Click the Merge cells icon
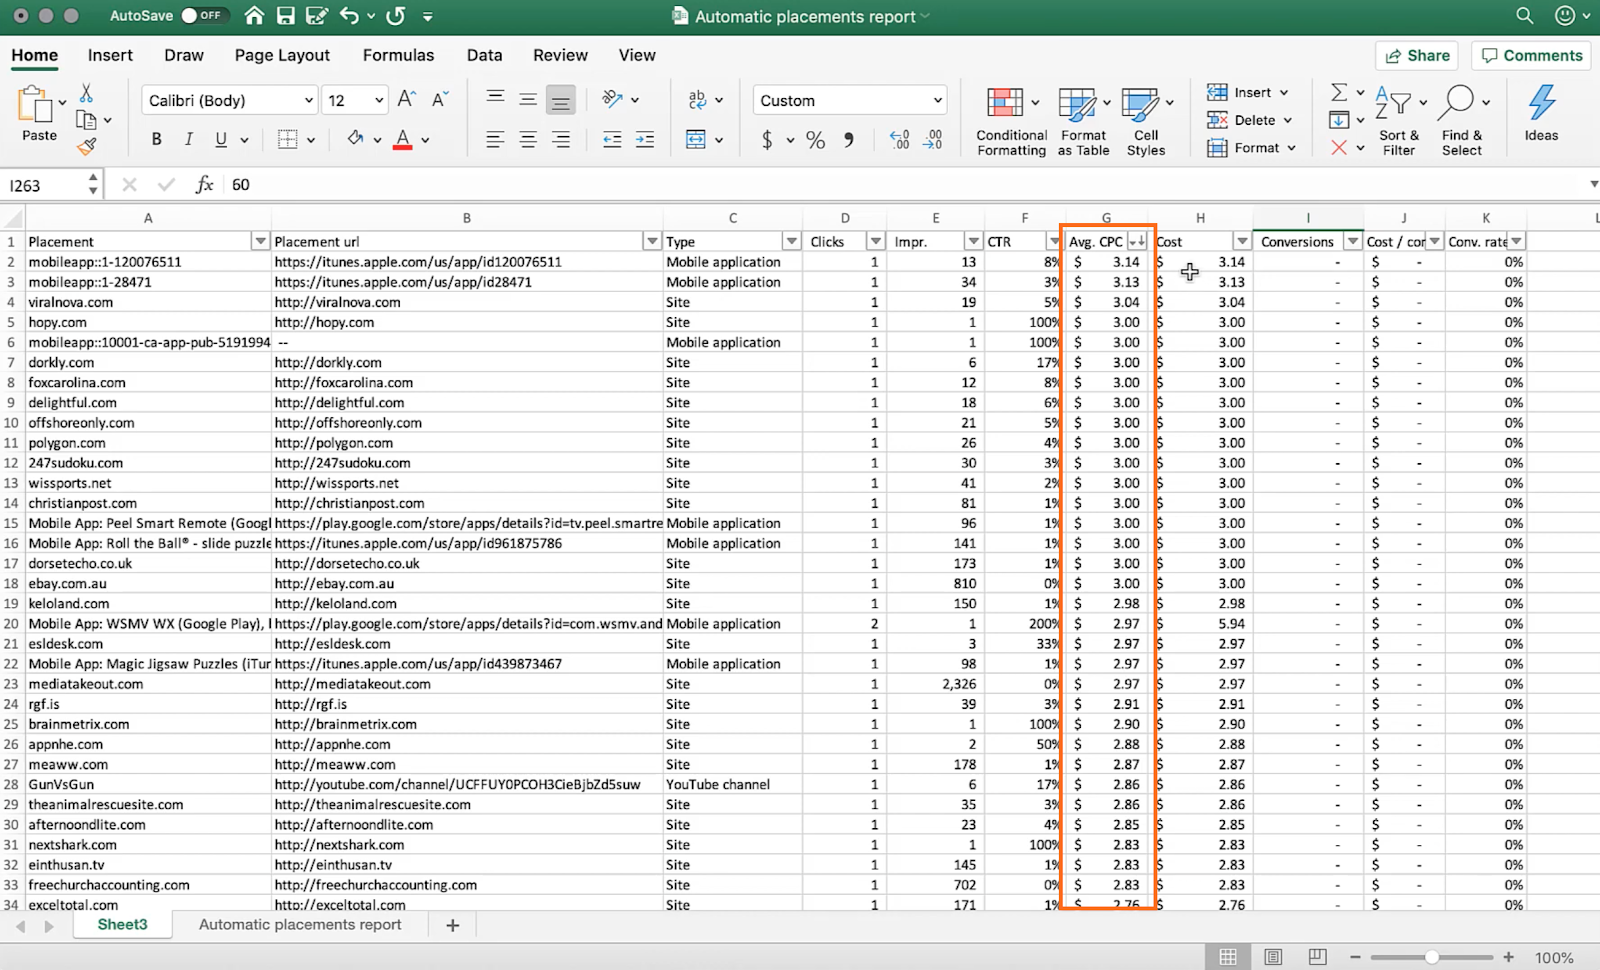 [696, 140]
